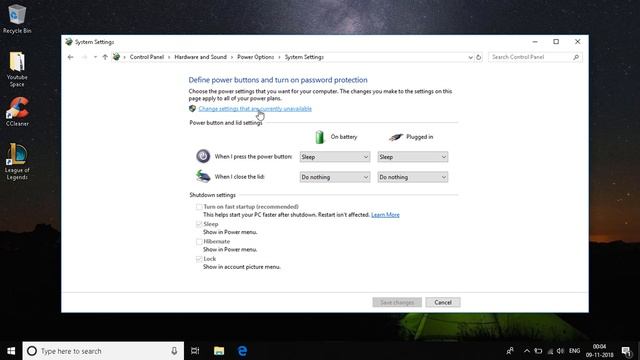Open File Explorer from the taskbar

click(x=219, y=351)
